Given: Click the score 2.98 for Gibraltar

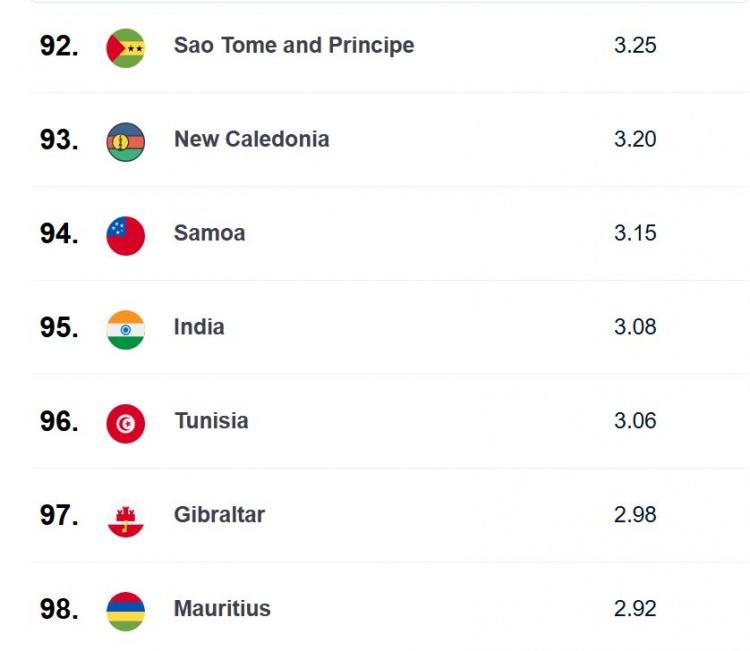Looking at the screenshot, I should coord(635,515).
